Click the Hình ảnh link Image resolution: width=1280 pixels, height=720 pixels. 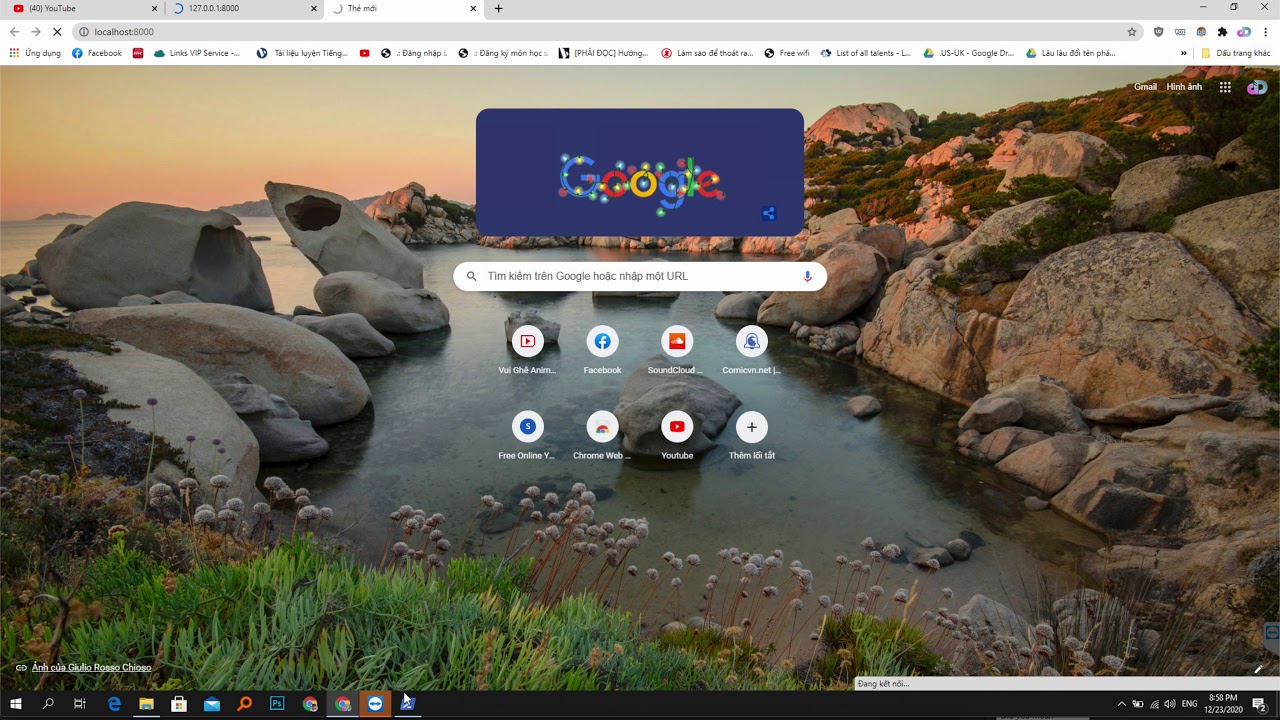click(1184, 87)
